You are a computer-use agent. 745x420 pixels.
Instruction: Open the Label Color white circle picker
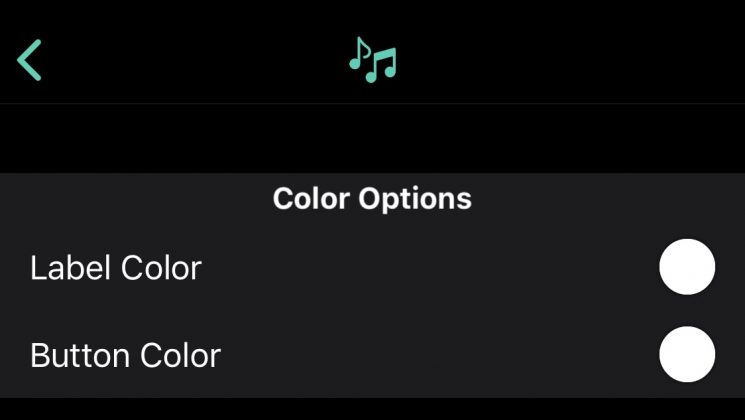coord(687,267)
